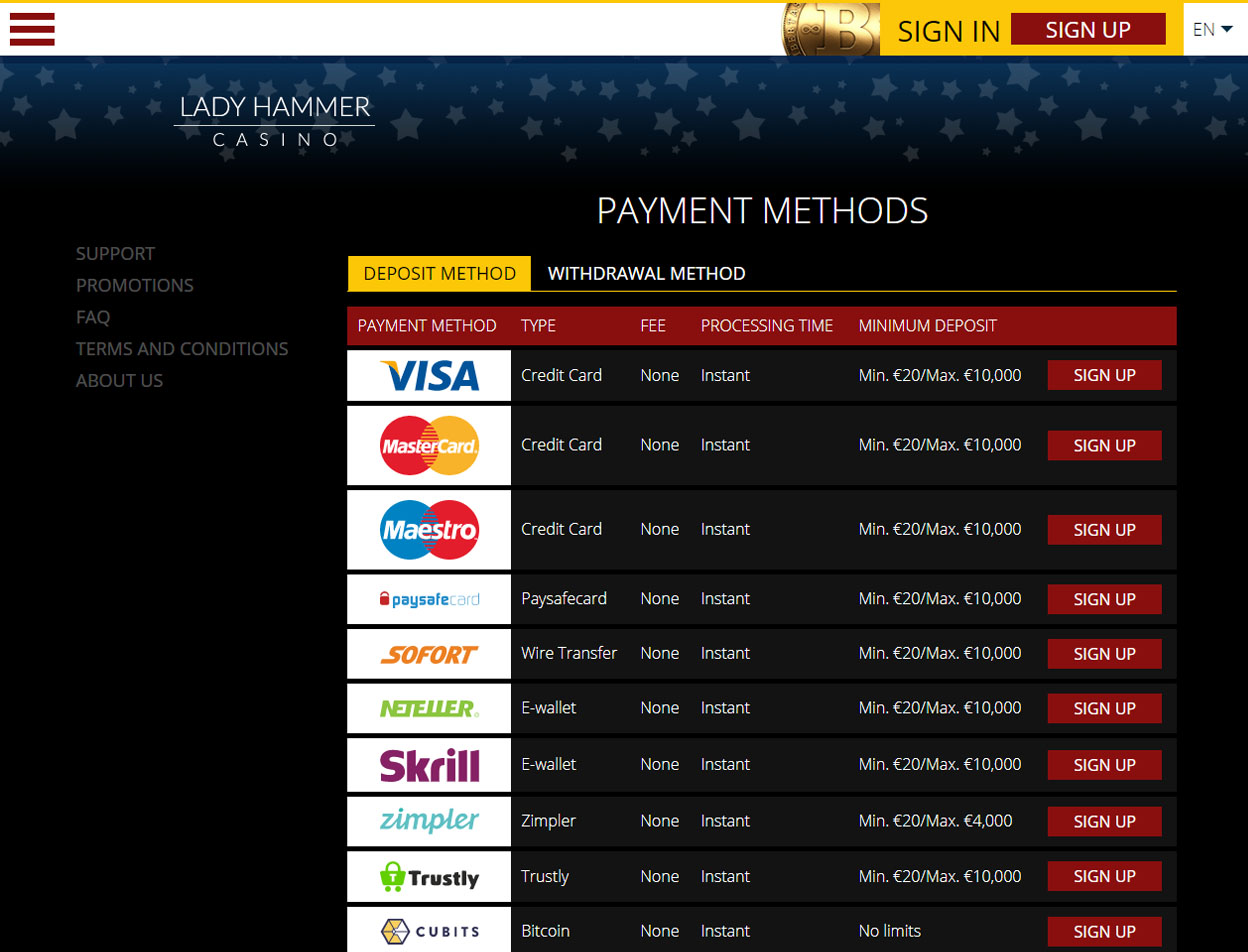
Task: Click the Wire Transfer type cell
Action: tap(569, 653)
